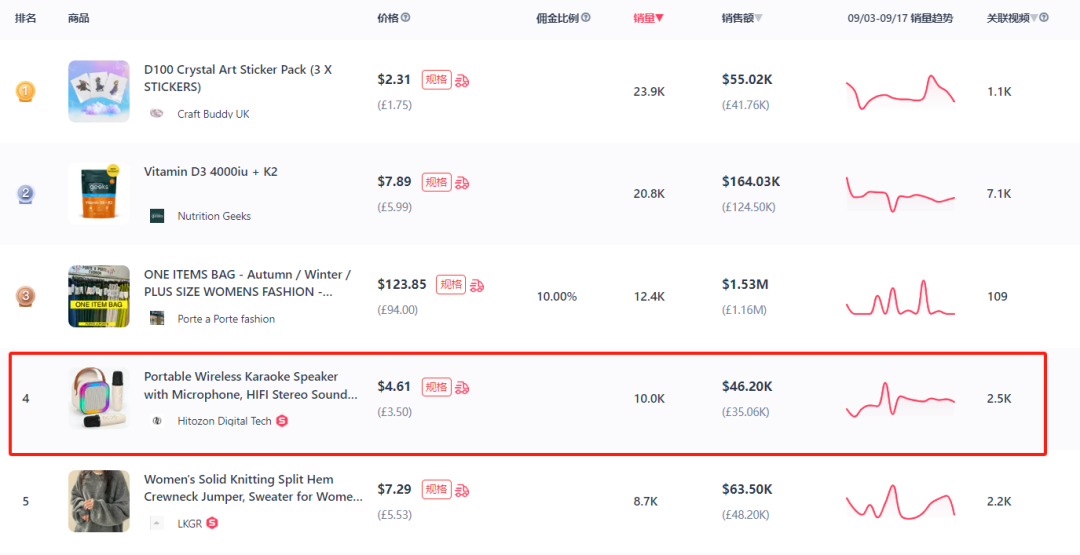This screenshot has height=555, width=1080.
Task: Click the pink S badge beside Hitozon Digital Tech
Action: click(282, 421)
